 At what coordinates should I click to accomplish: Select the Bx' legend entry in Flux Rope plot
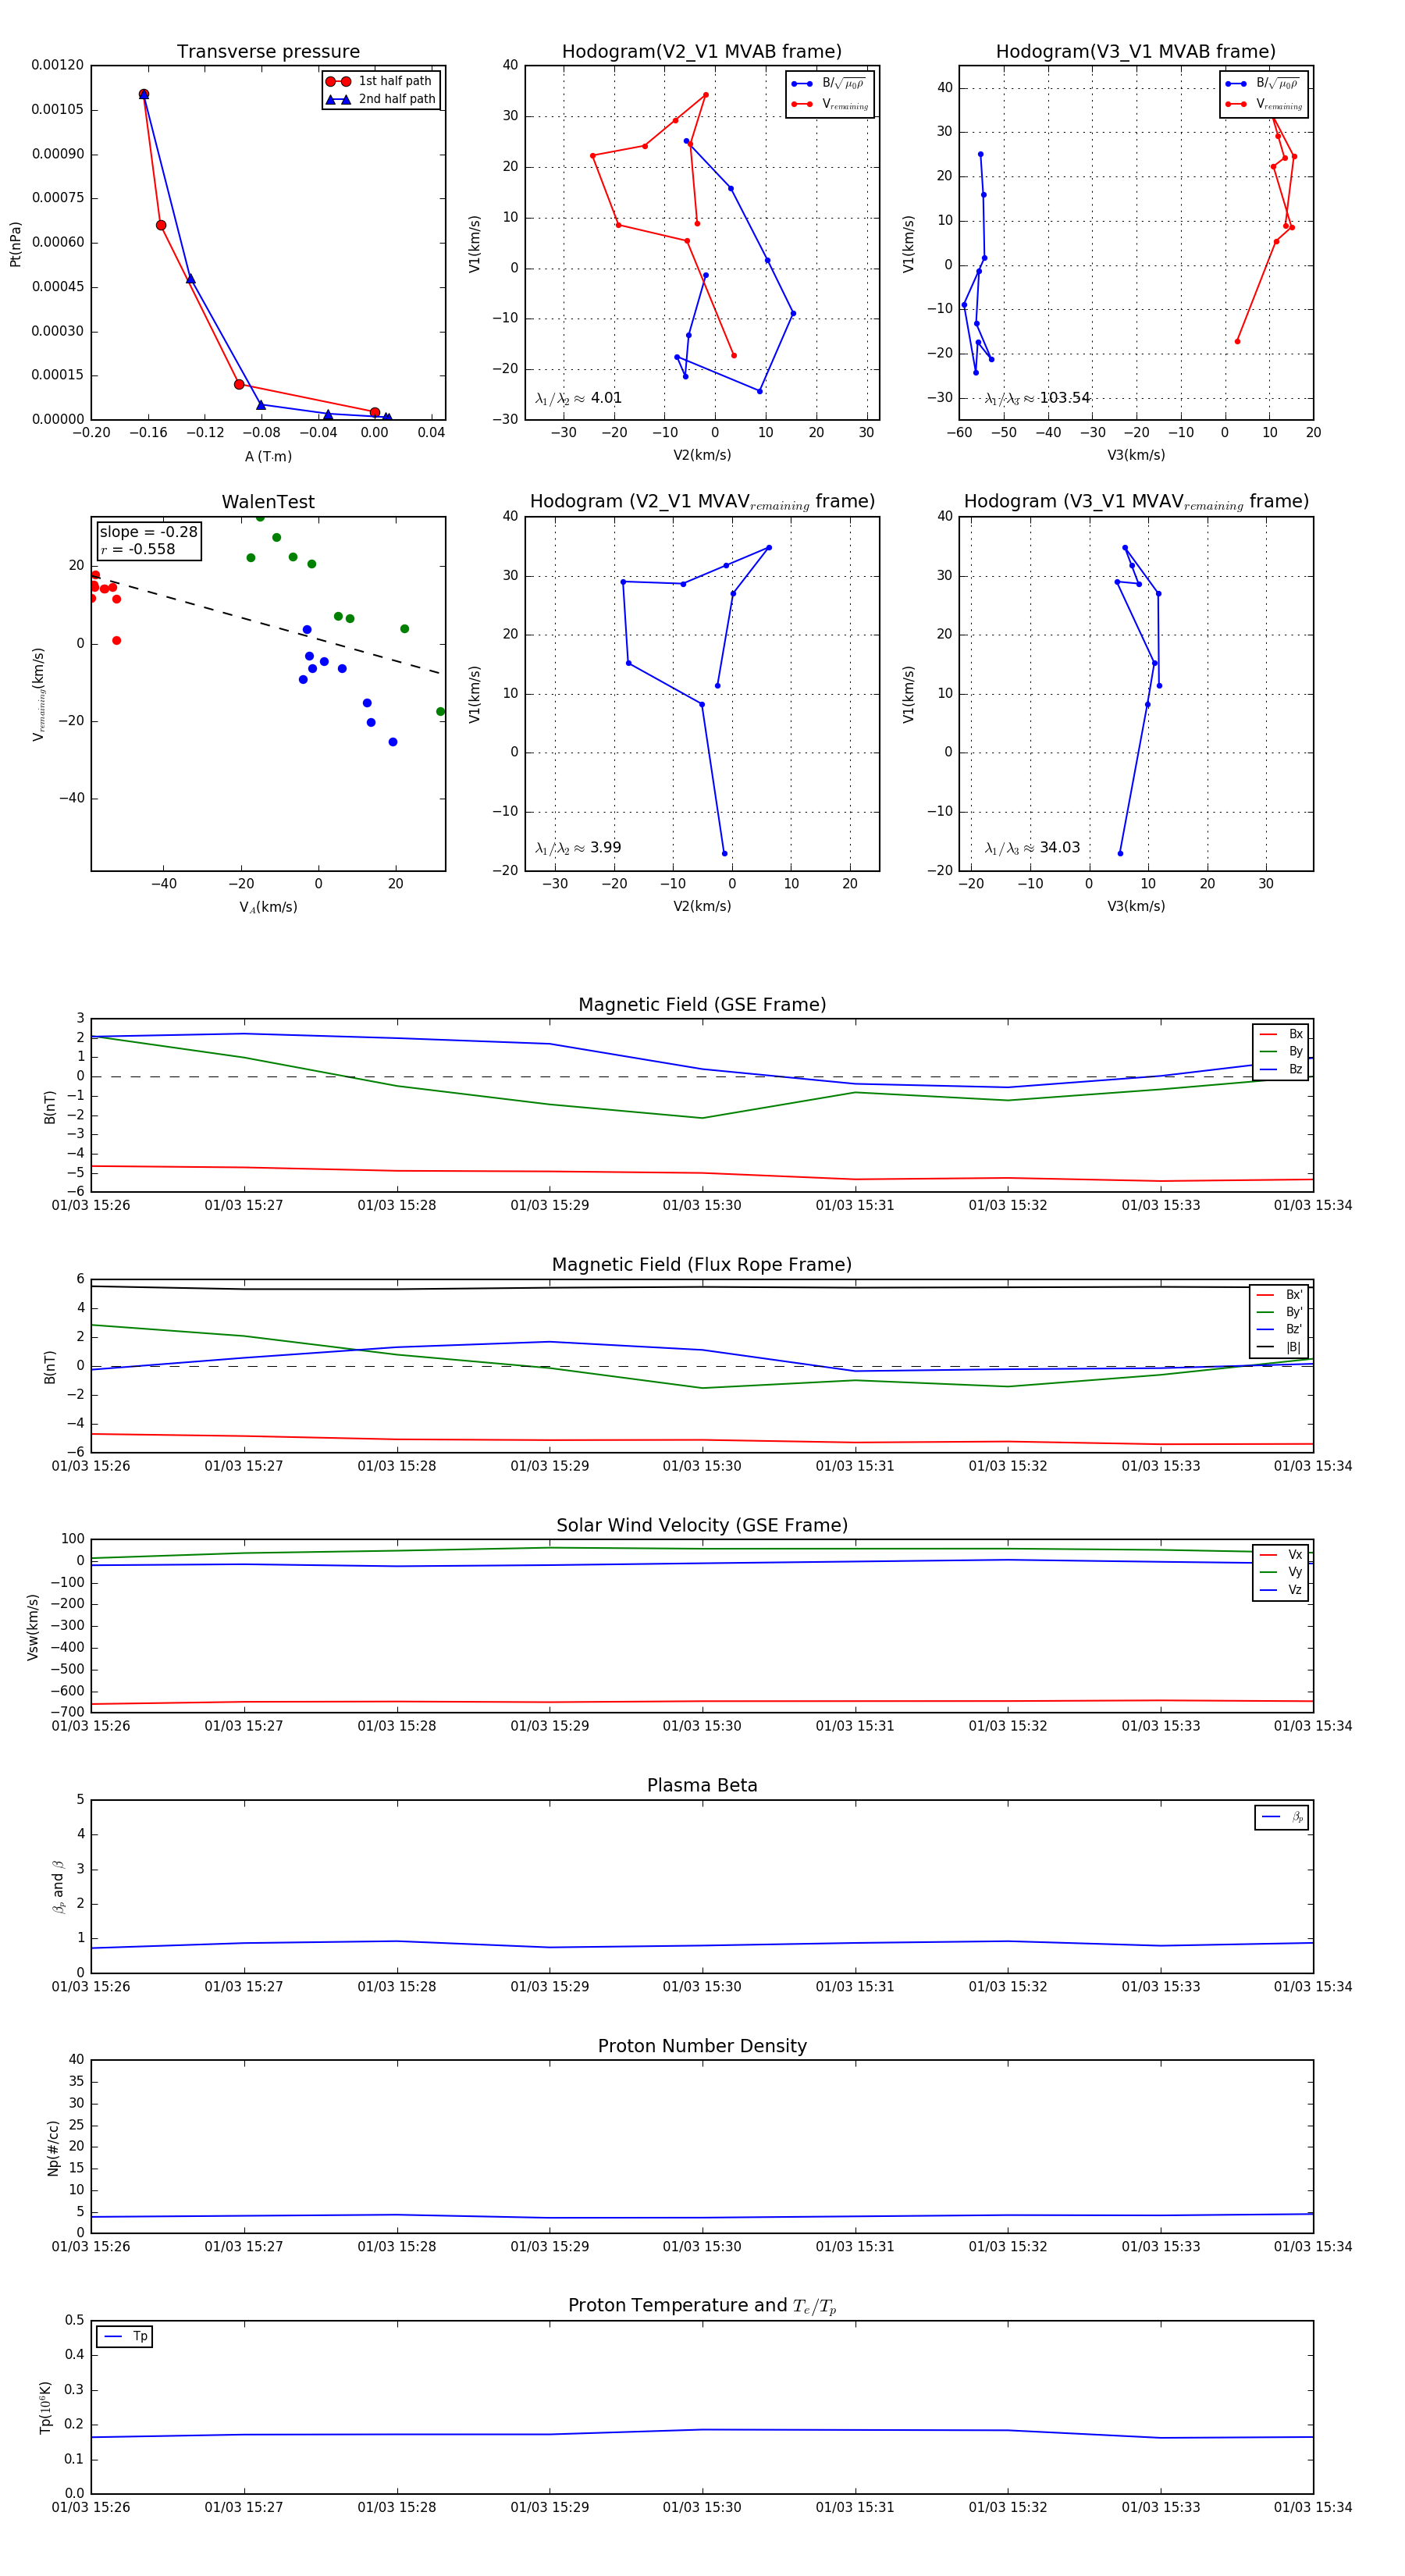point(1280,1294)
